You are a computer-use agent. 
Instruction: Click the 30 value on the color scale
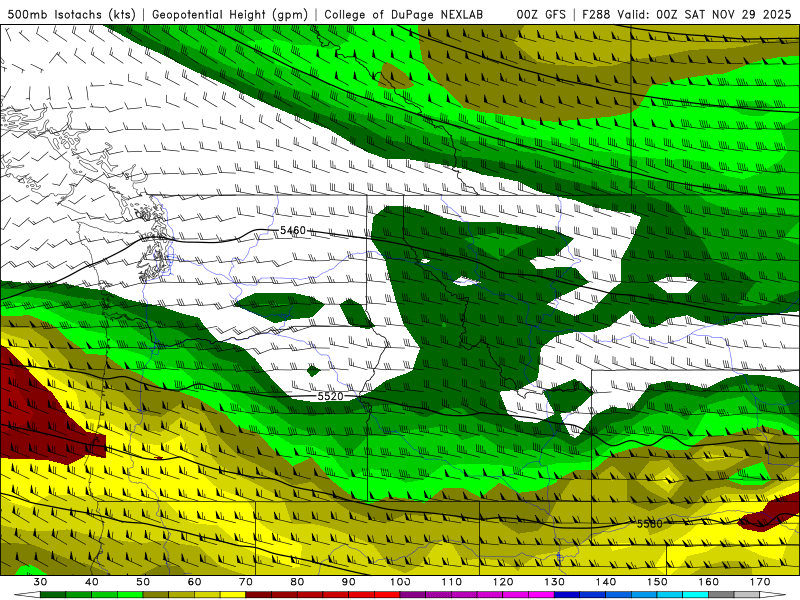(x=40, y=582)
